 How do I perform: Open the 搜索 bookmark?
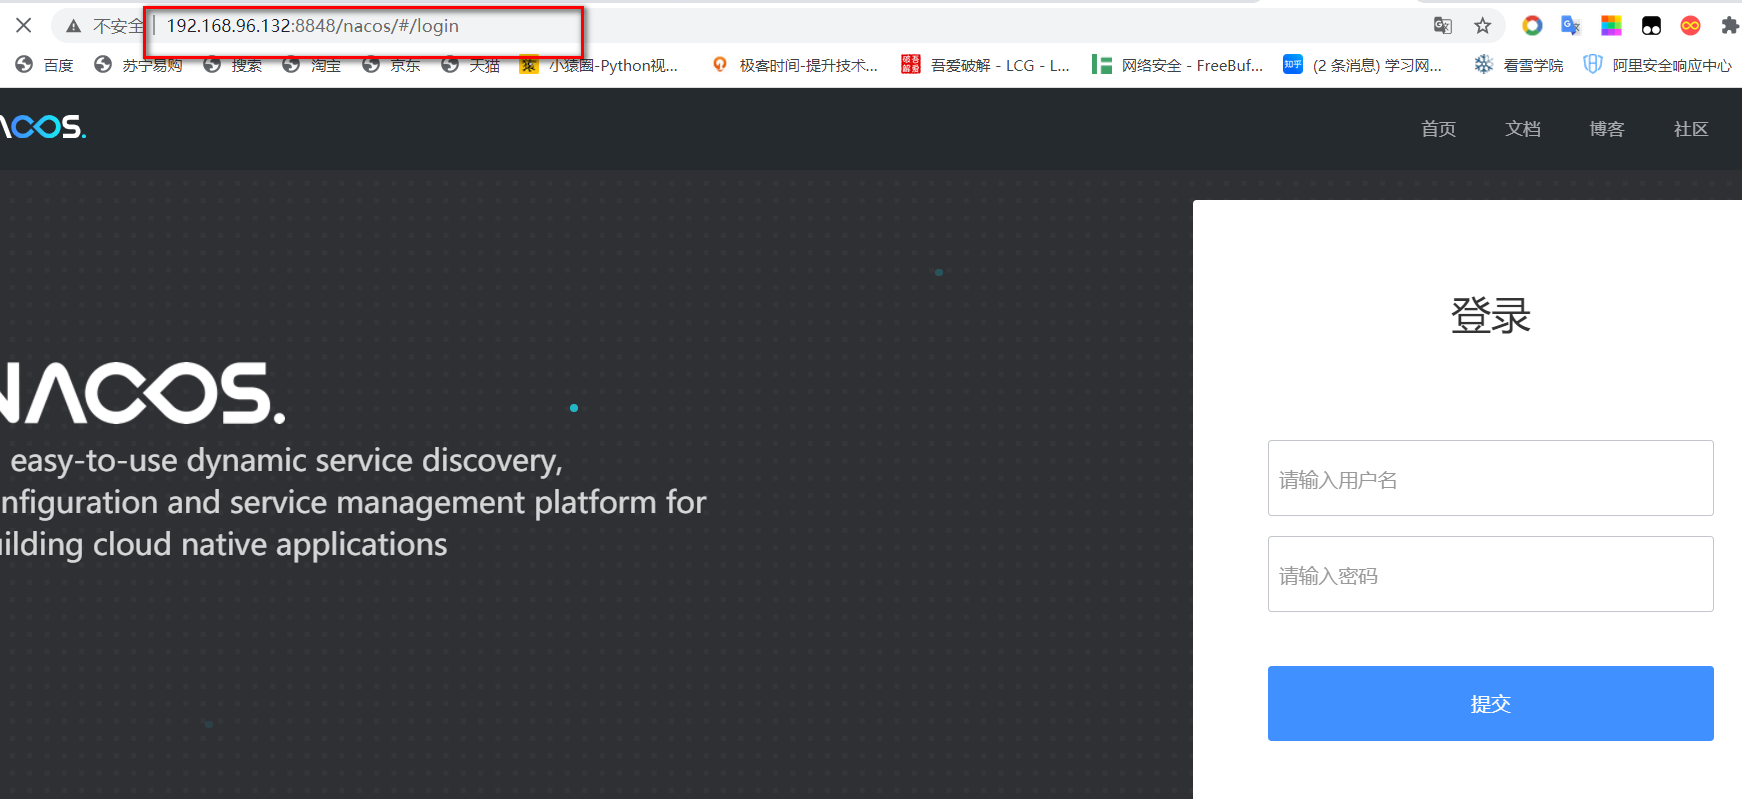click(232, 65)
